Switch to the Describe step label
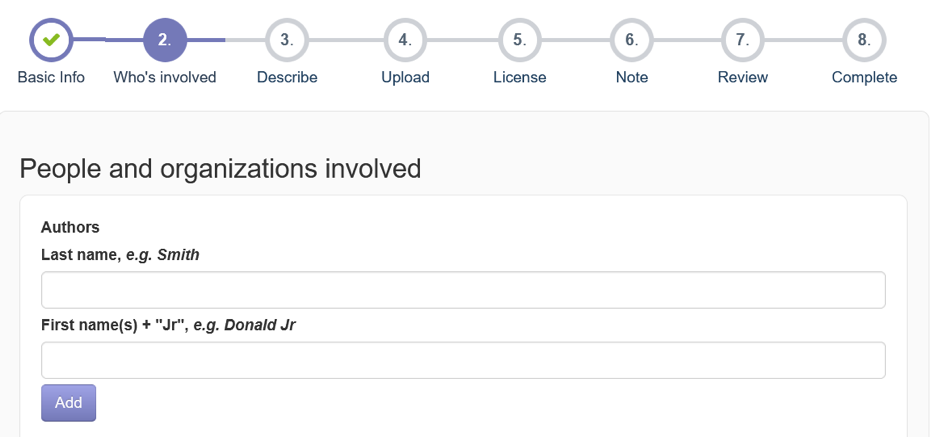The image size is (940, 437). point(287,77)
